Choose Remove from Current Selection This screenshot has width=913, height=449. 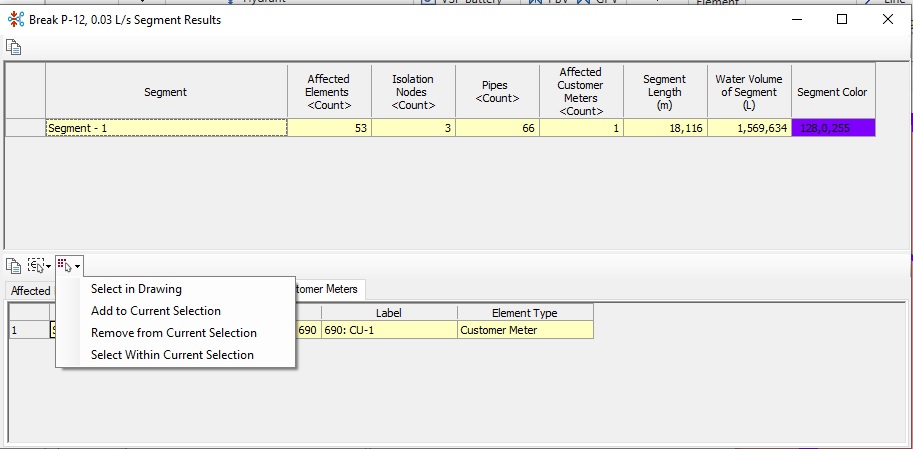tap(174, 333)
